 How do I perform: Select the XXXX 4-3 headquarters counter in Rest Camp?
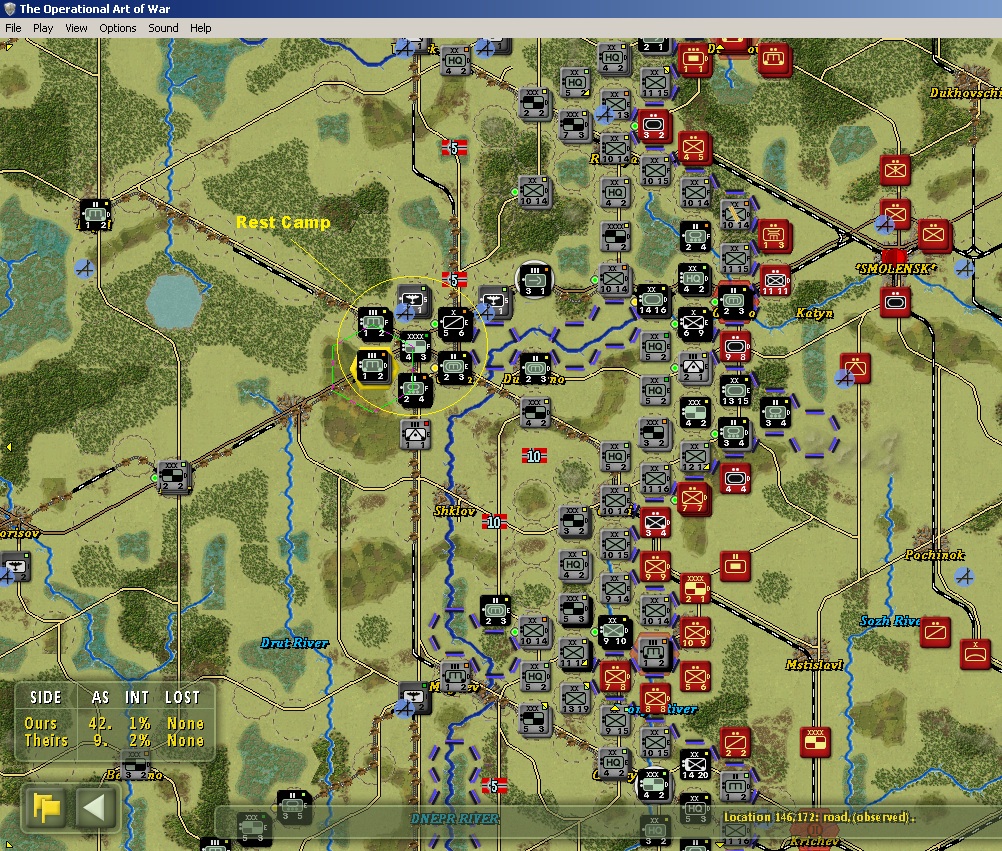point(414,346)
